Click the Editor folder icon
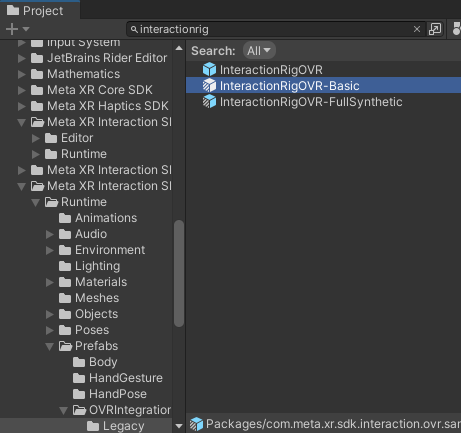This screenshot has width=461, height=433. 51,138
